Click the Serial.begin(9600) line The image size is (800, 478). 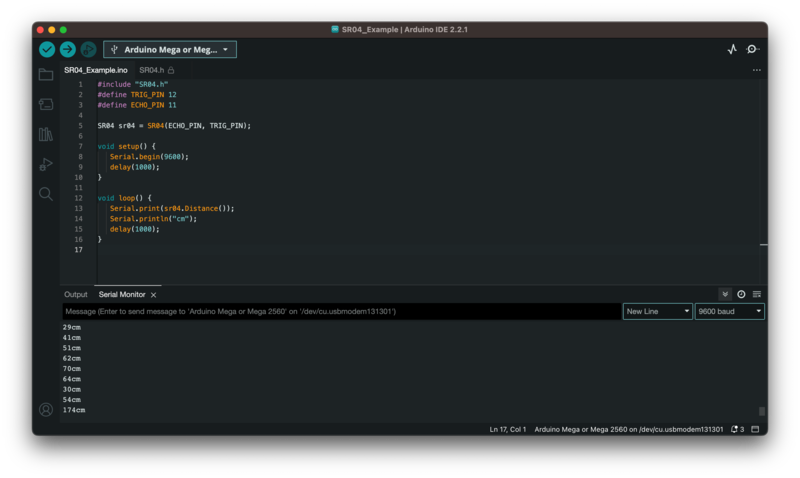click(149, 157)
